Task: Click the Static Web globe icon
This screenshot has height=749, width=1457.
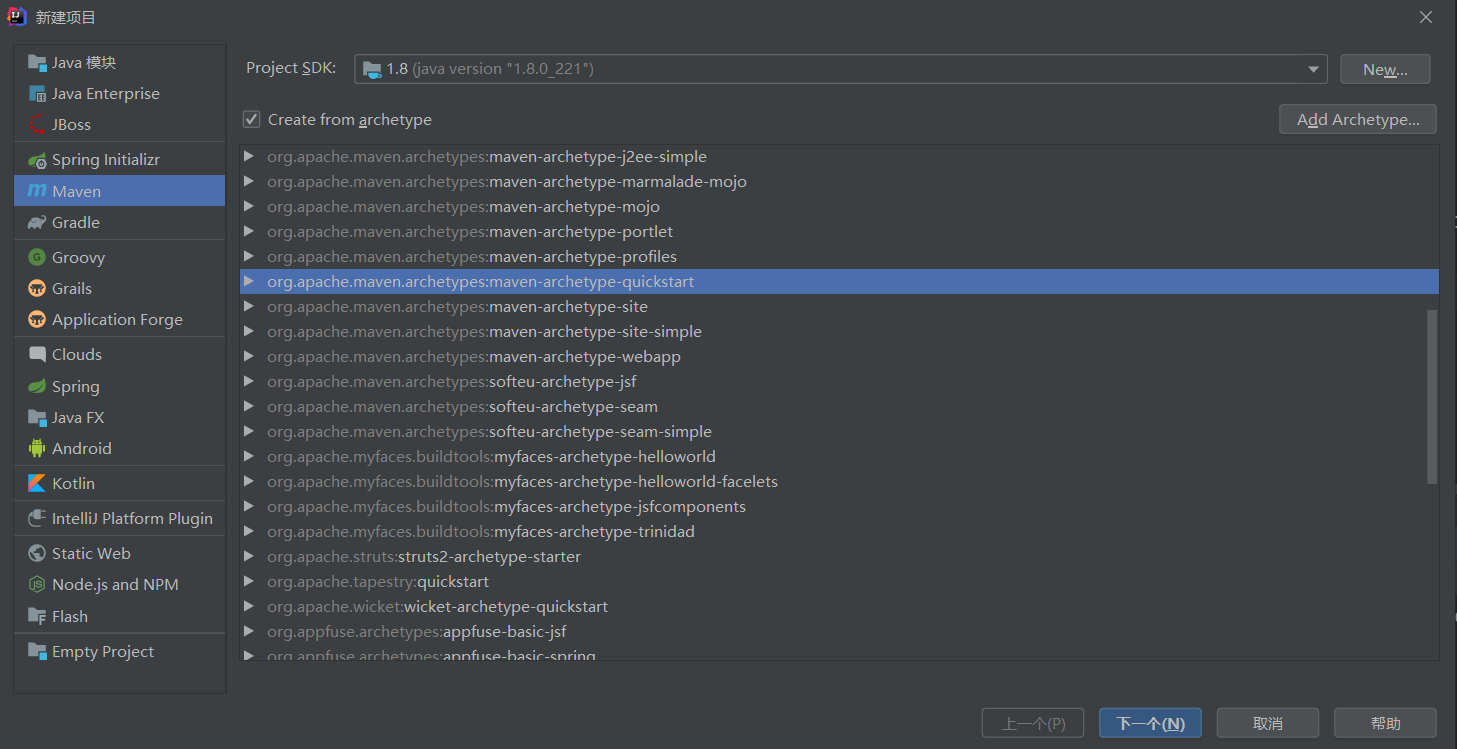Action: 37,553
